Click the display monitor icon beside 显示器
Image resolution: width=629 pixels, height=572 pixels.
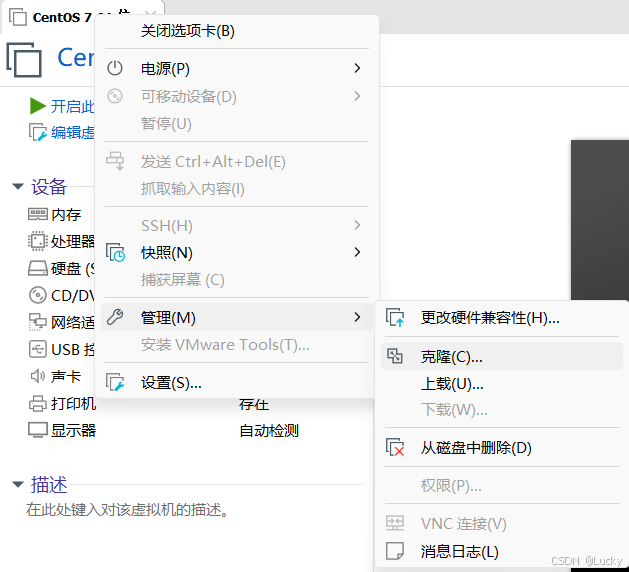pos(38,430)
